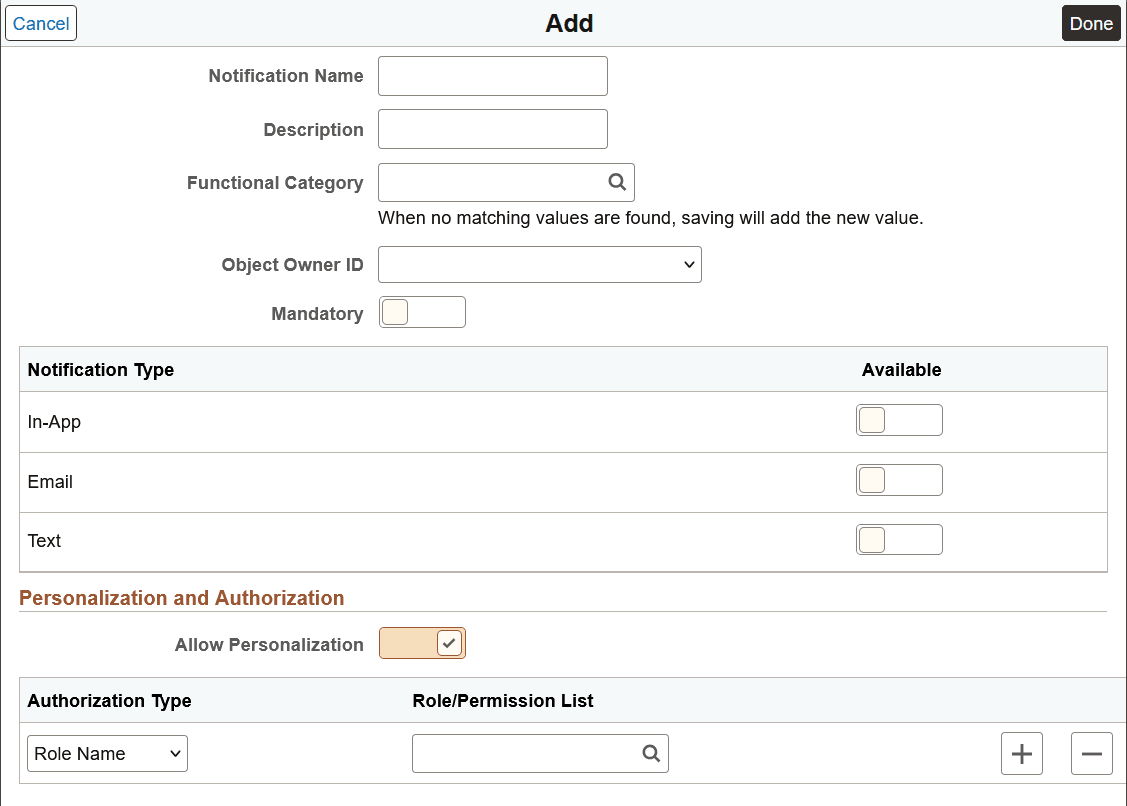Disable the Allow Personalization toggle
Screen dimensions: 1127x806
[422, 643]
